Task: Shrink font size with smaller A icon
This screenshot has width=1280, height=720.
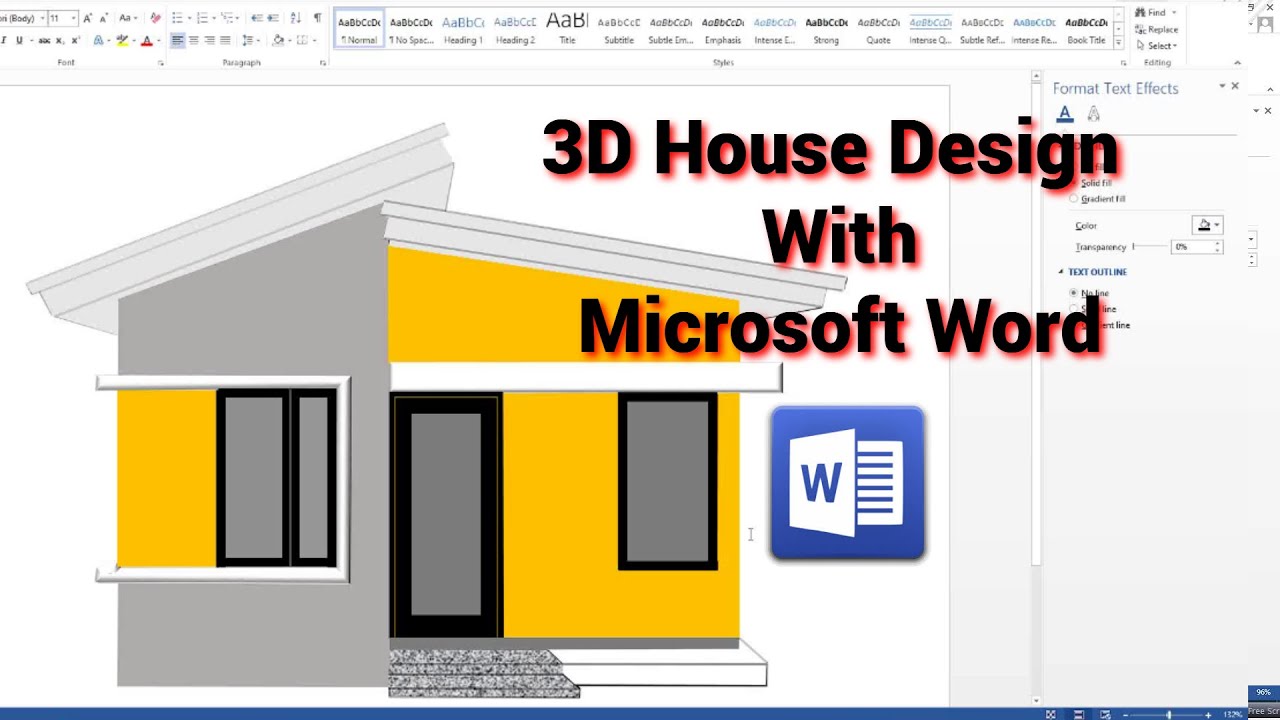Action: click(104, 18)
